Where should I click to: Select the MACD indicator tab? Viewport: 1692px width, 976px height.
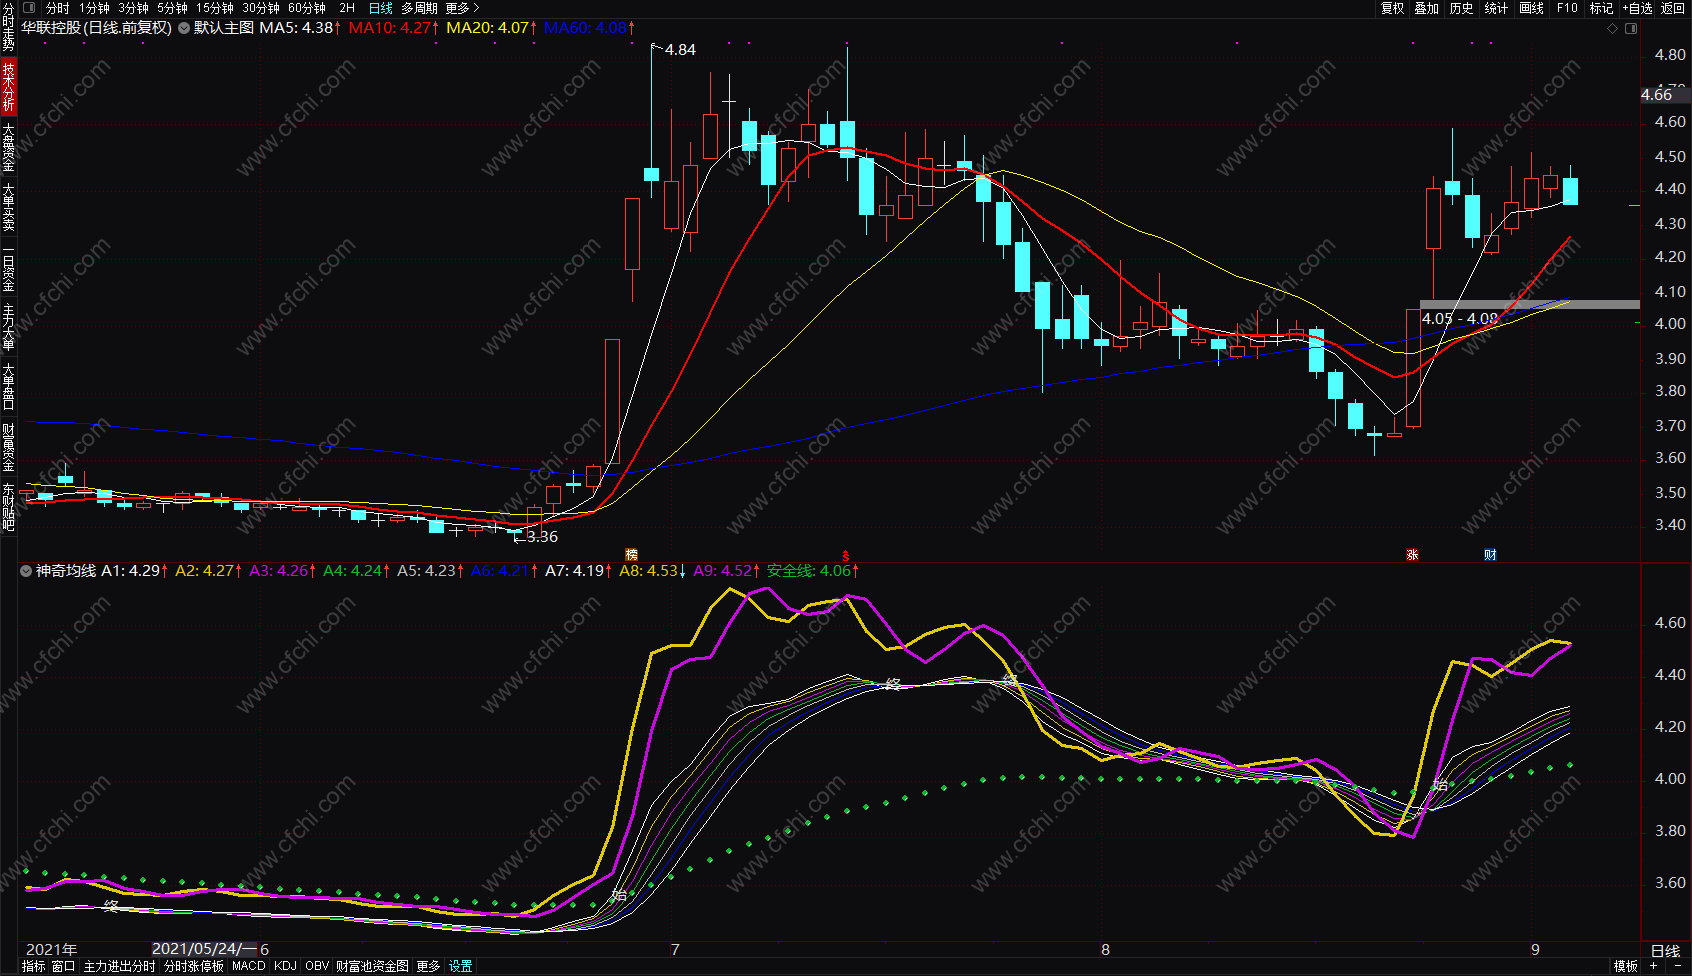click(249, 966)
